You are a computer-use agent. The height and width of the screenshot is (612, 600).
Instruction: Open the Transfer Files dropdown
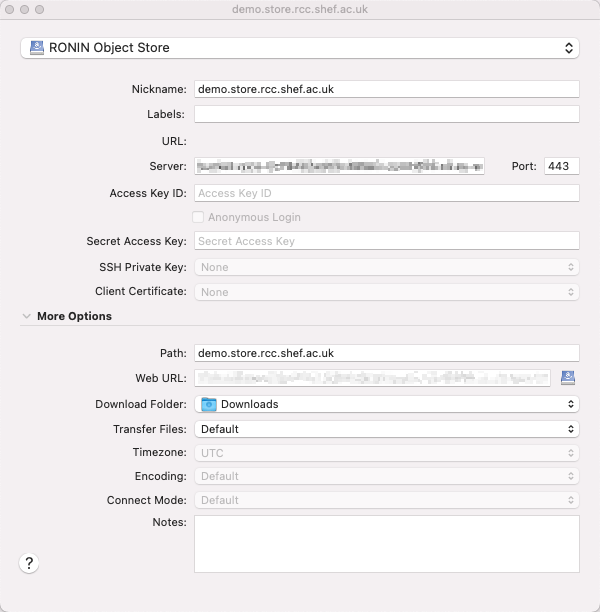(x=386, y=429)
